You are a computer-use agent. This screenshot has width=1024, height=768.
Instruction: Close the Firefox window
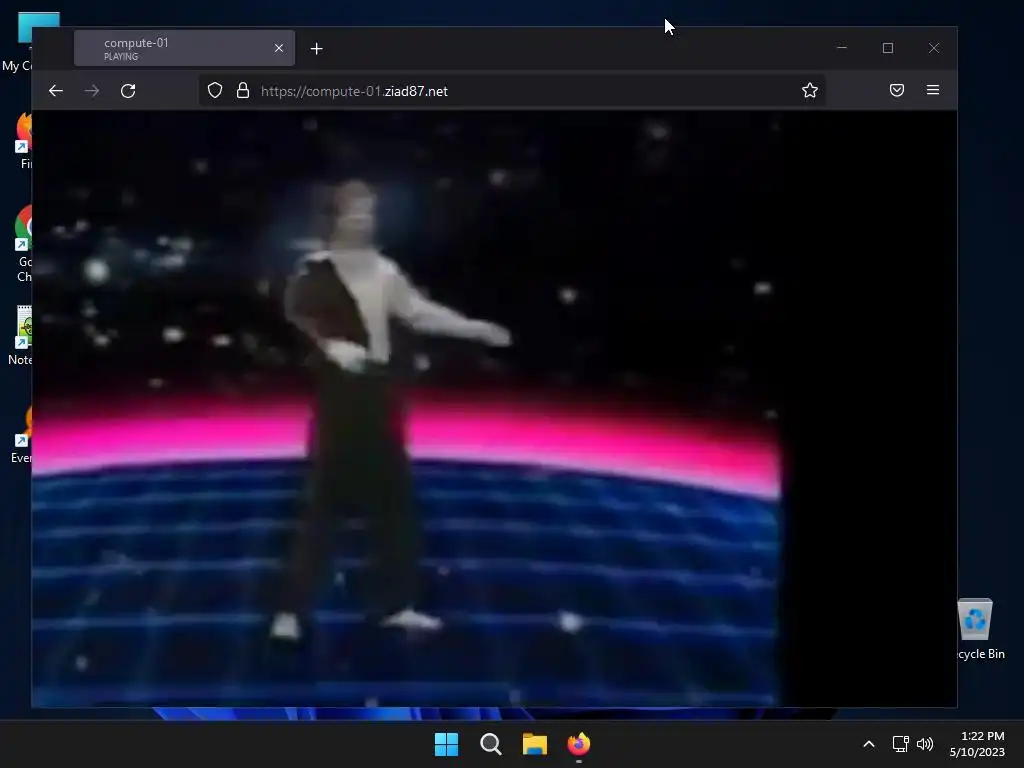(x=934, y=48)
